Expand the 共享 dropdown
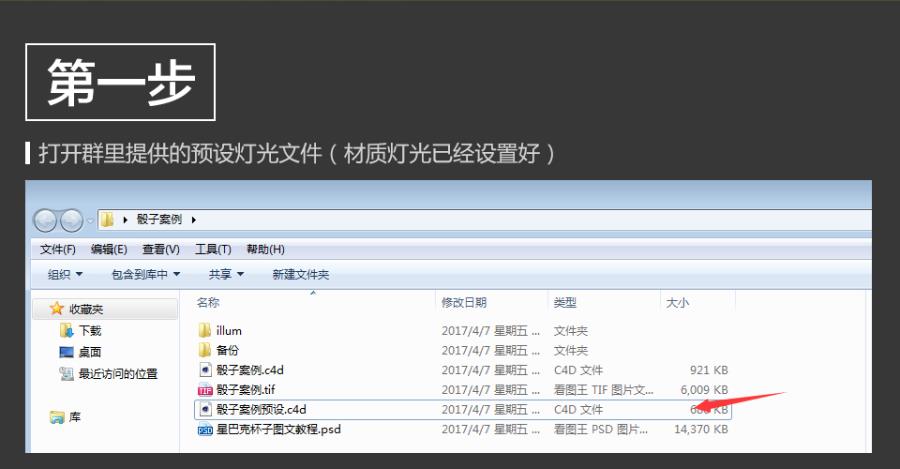This screenshot has width=900, height=469. point(225,274)
